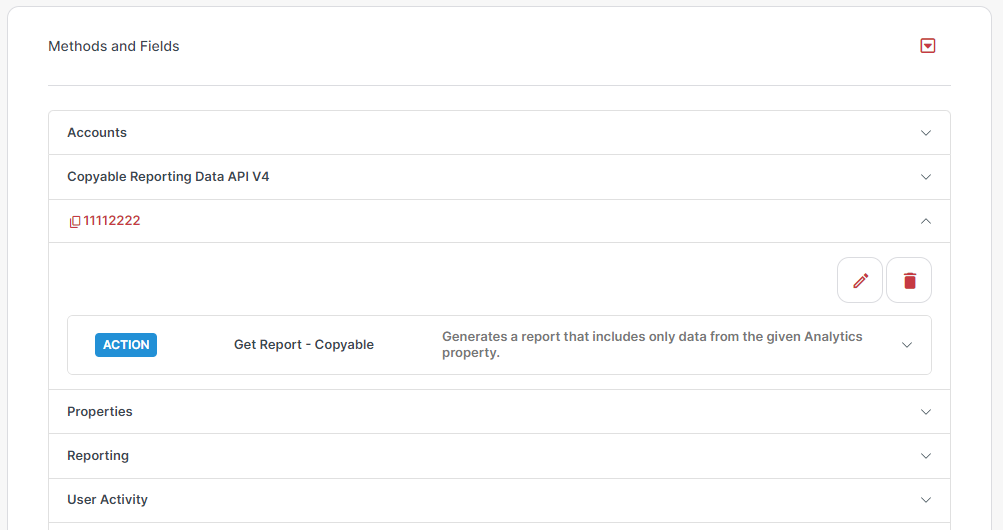Select the Accounts group title
1003x530 pixels.
(x=97, y=132)
